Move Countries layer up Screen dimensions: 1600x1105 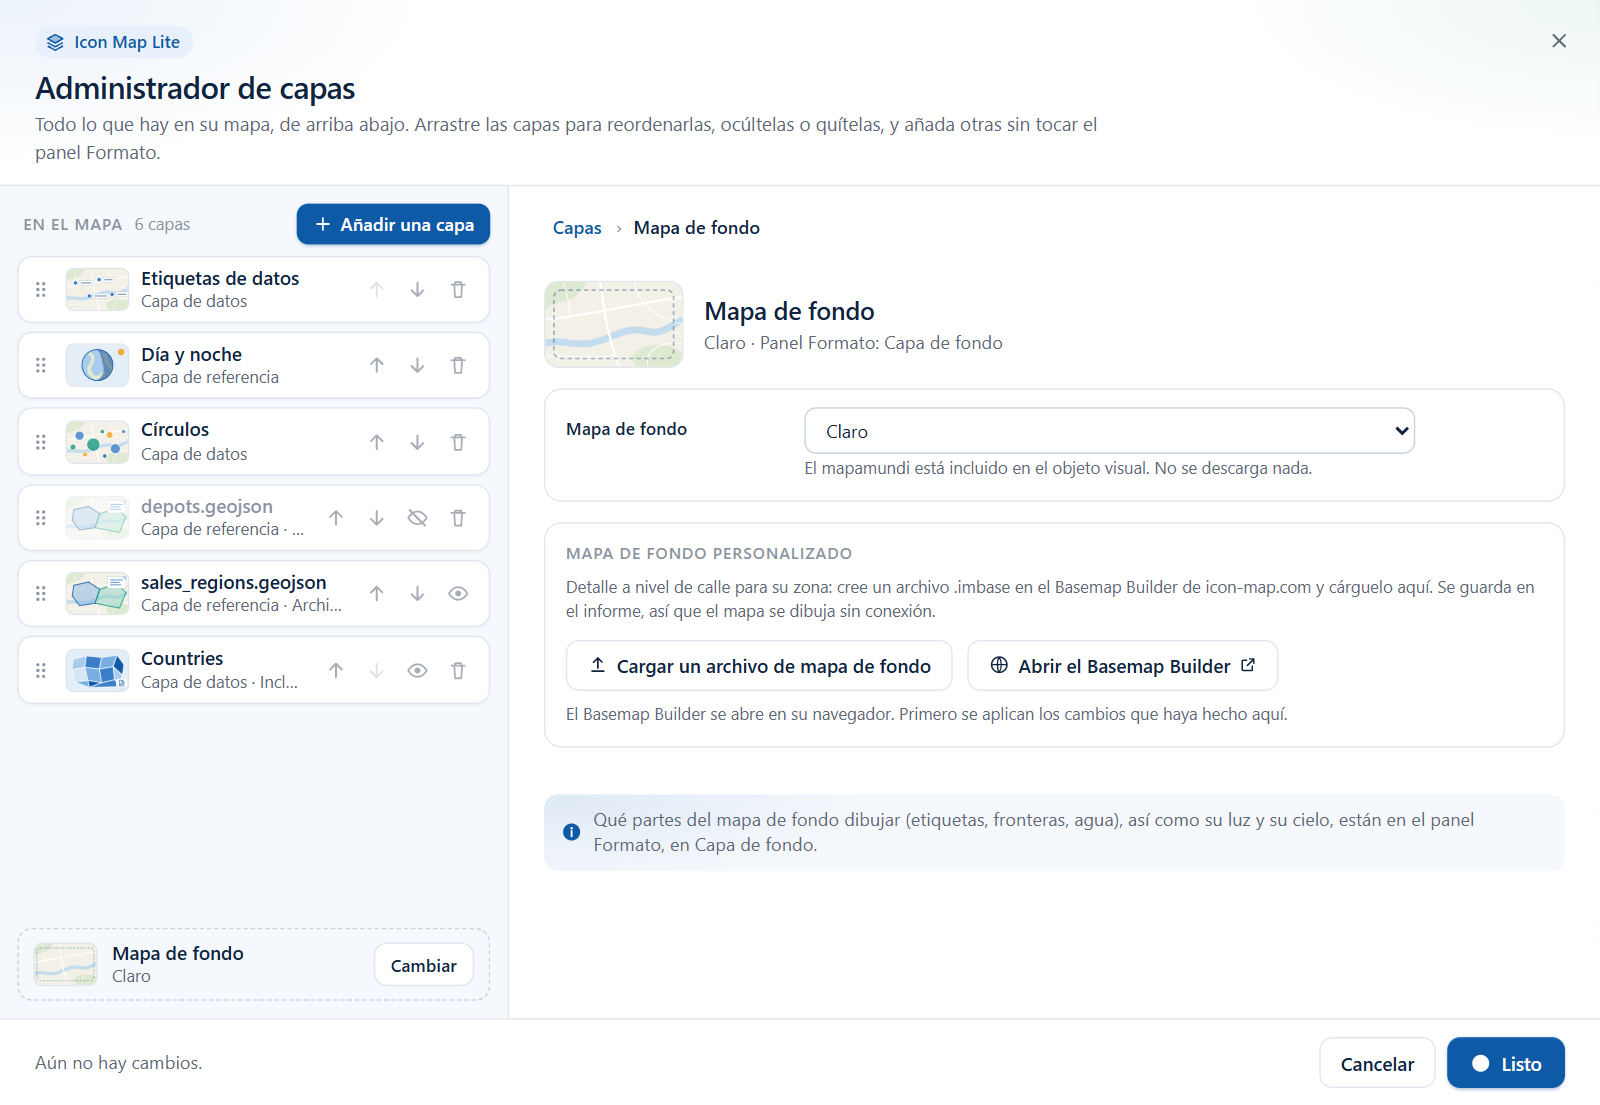336,671
